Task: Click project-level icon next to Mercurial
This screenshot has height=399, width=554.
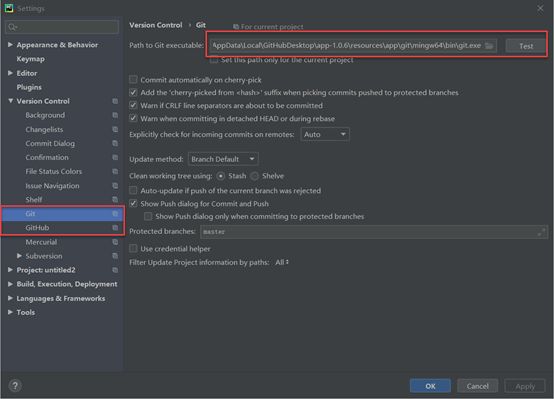Action: [x=115, y=242]
